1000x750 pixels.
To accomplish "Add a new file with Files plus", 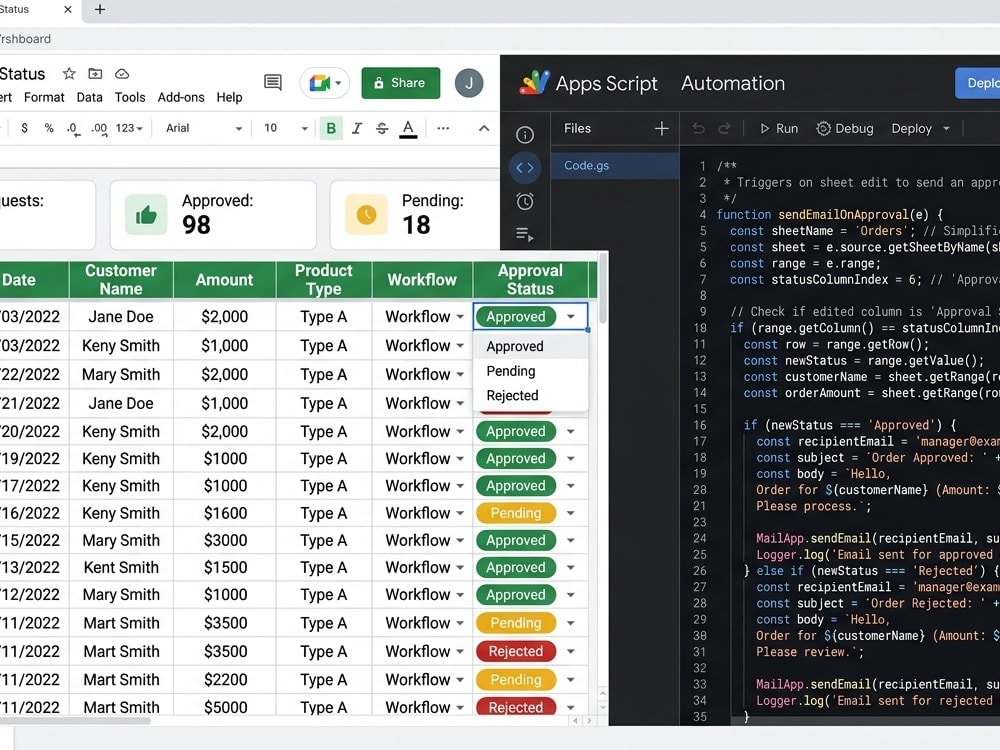I will [662, 129].
